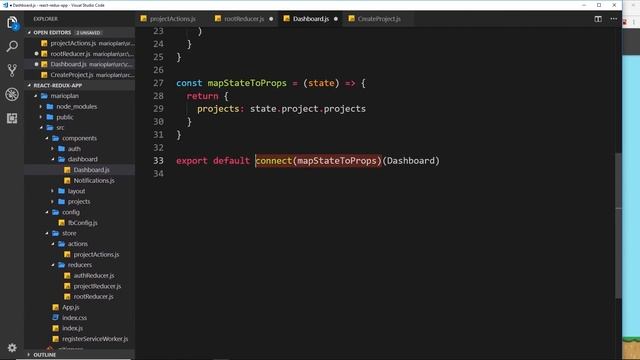
Task: Open the Source Control view
Action: pos(12,70)
